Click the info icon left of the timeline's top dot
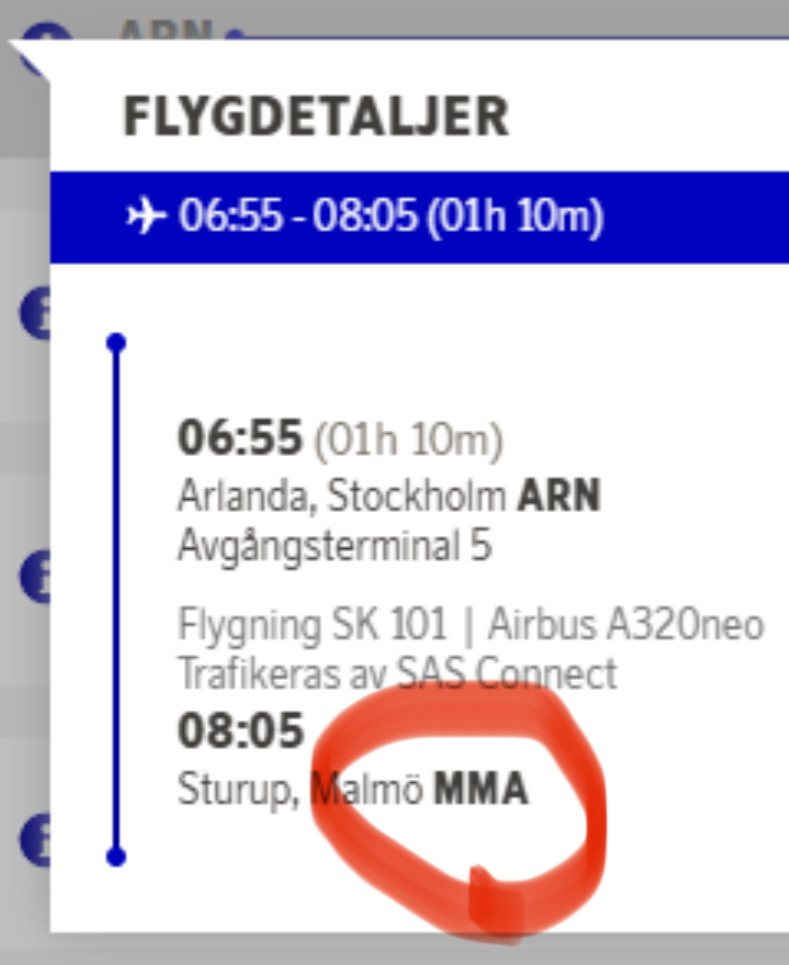789x965 pixels. click(36, 314)
